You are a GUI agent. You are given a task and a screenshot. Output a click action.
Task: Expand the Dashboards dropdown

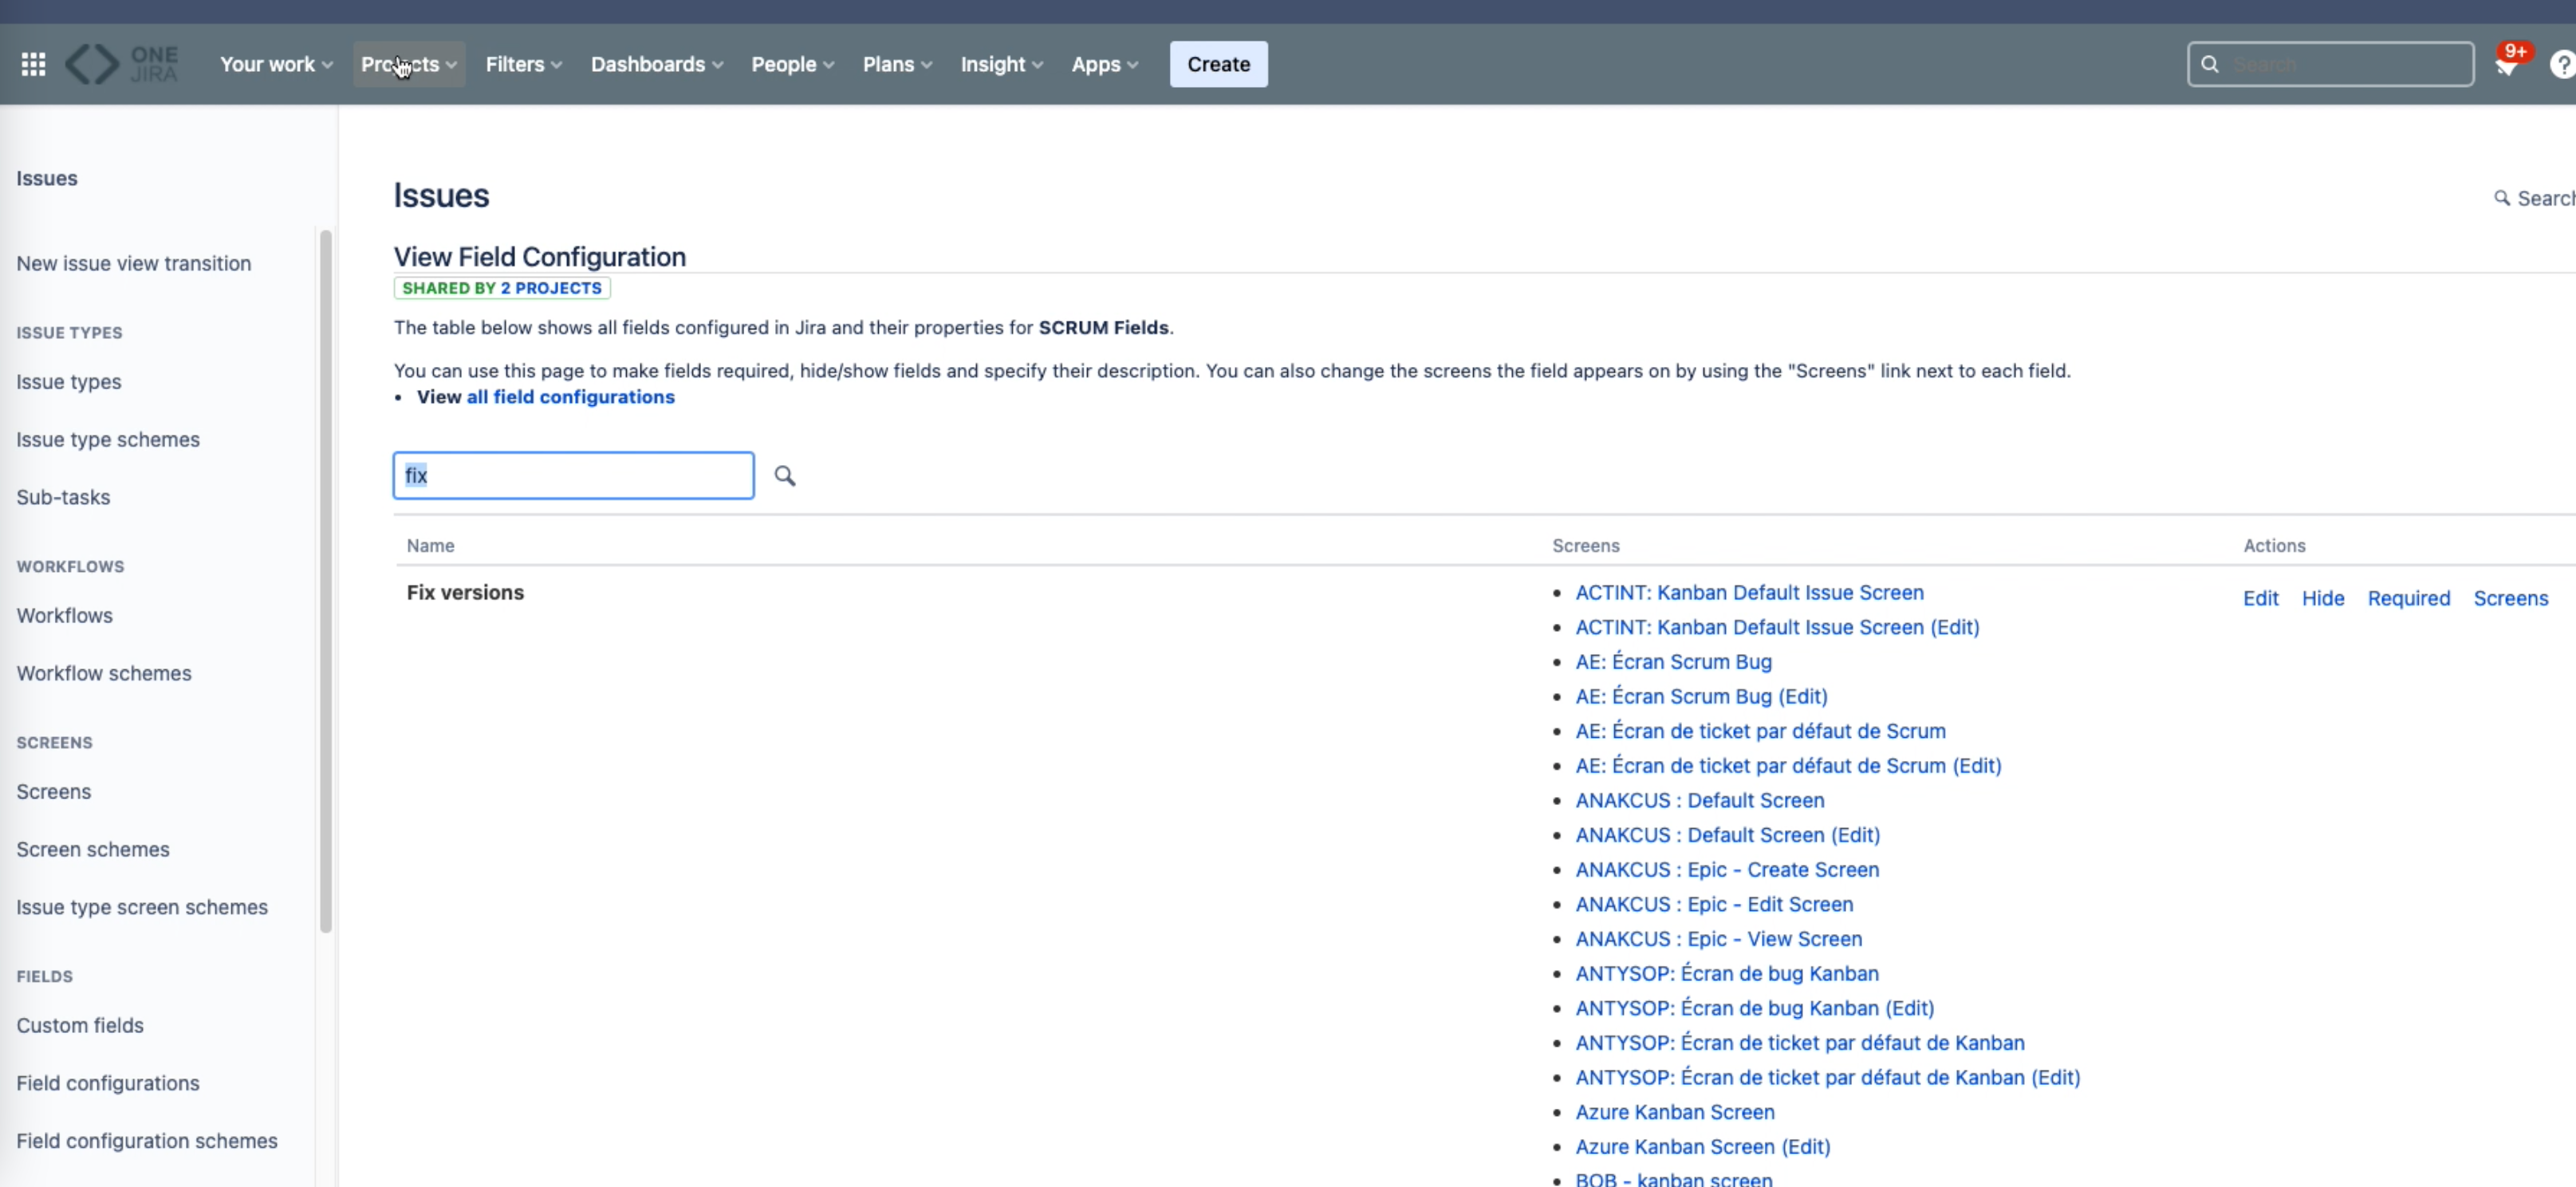point(656,64)
